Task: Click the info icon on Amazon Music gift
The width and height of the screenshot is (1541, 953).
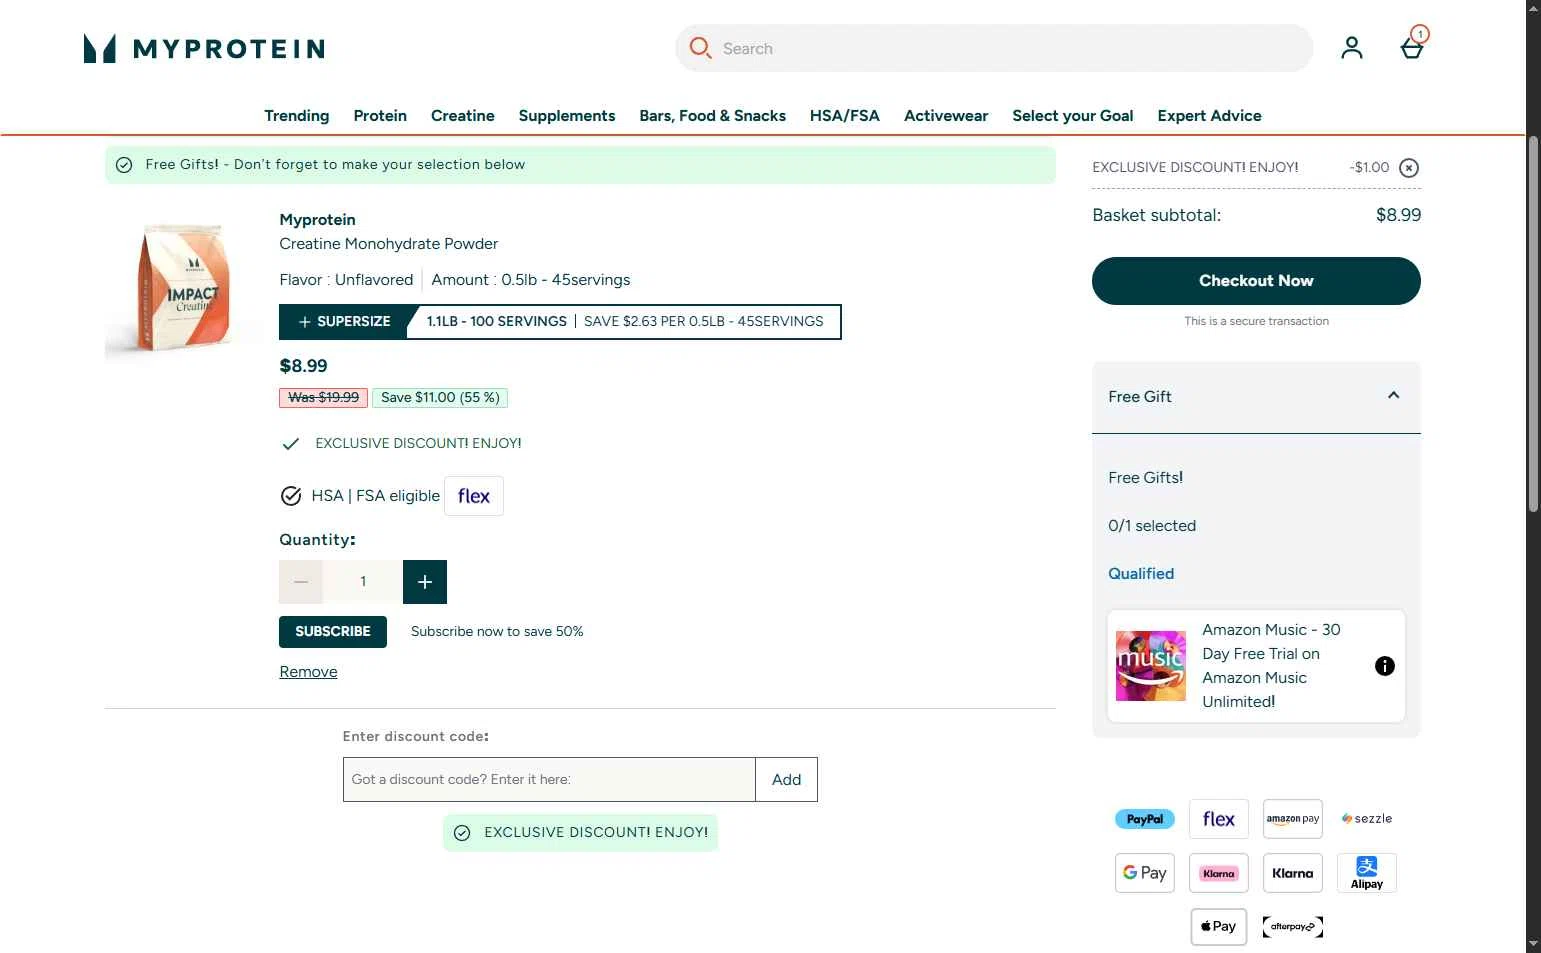Action: [x=1385, y=666]
